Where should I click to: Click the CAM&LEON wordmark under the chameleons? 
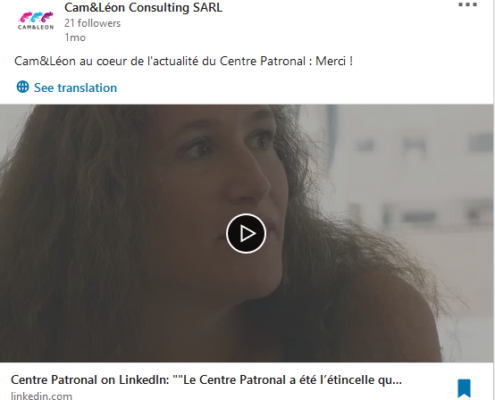(36, 27)
